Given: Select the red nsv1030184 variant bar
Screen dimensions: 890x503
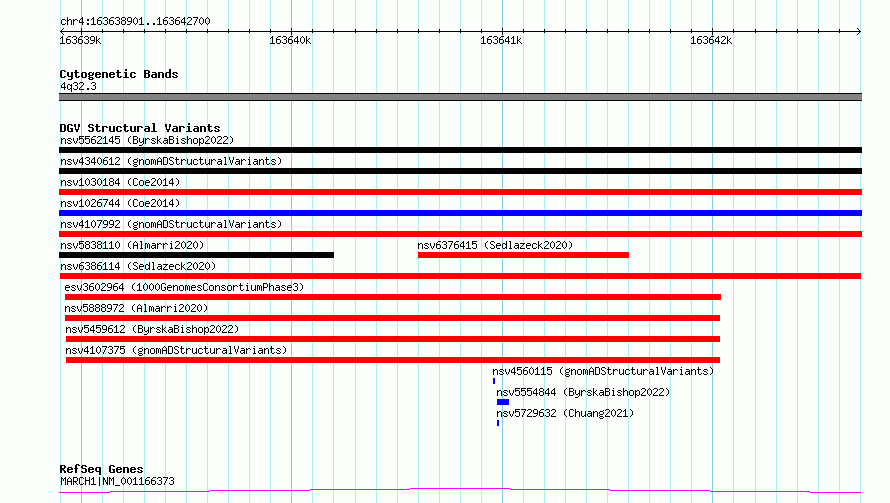Looking at the screenshot, I should pos(460,192).
